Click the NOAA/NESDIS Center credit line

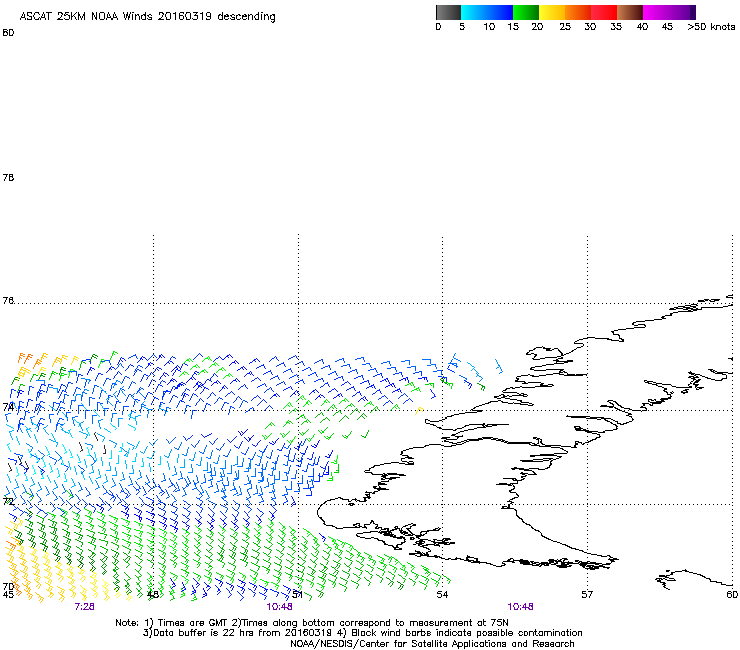[432, 644]
